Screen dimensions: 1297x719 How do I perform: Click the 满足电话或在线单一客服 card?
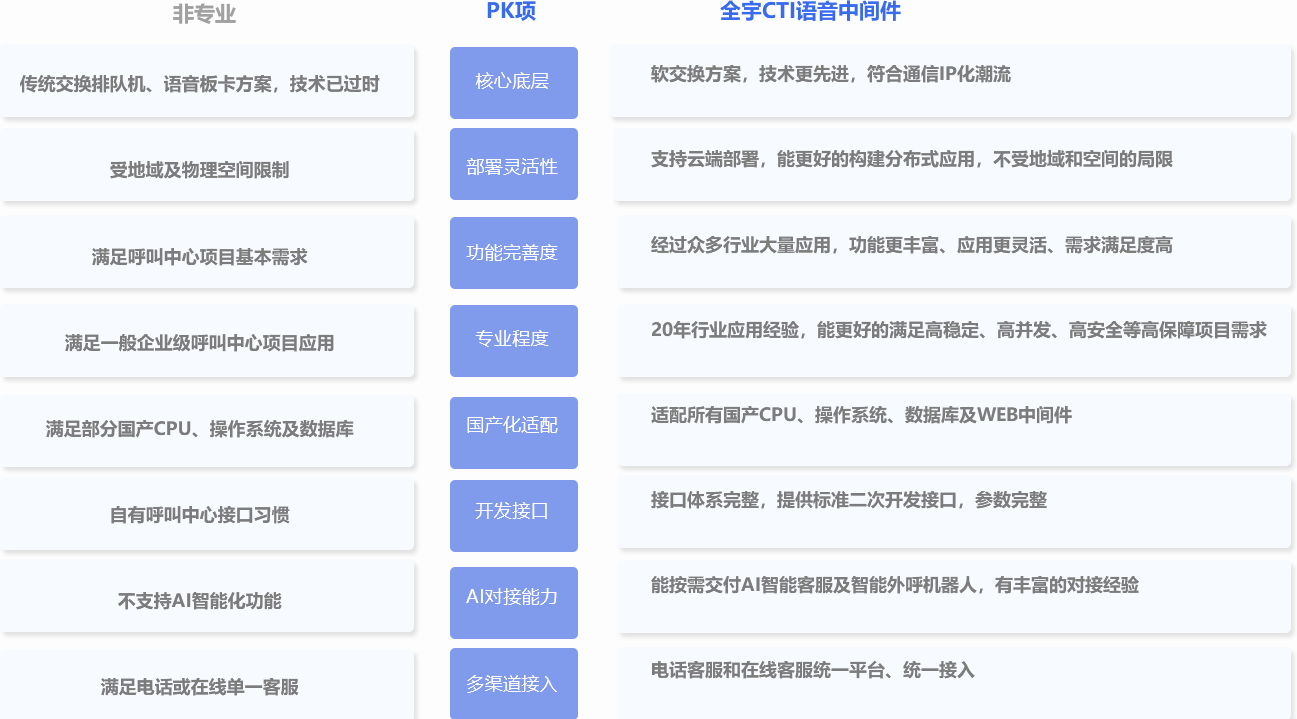(x=206, y=687)
